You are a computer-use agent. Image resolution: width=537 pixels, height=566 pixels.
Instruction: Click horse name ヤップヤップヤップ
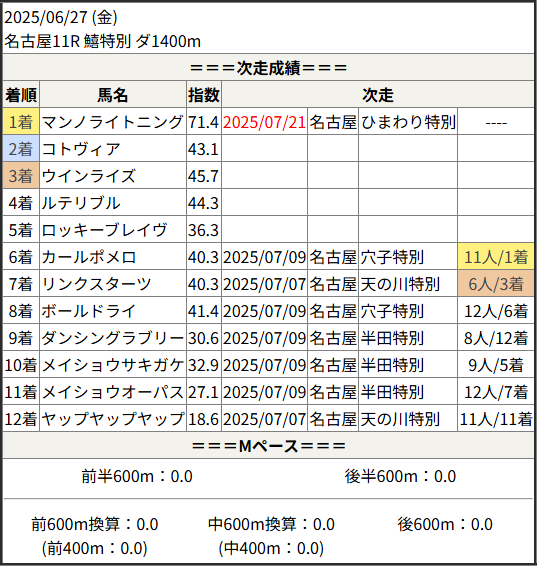coord(113,419)
